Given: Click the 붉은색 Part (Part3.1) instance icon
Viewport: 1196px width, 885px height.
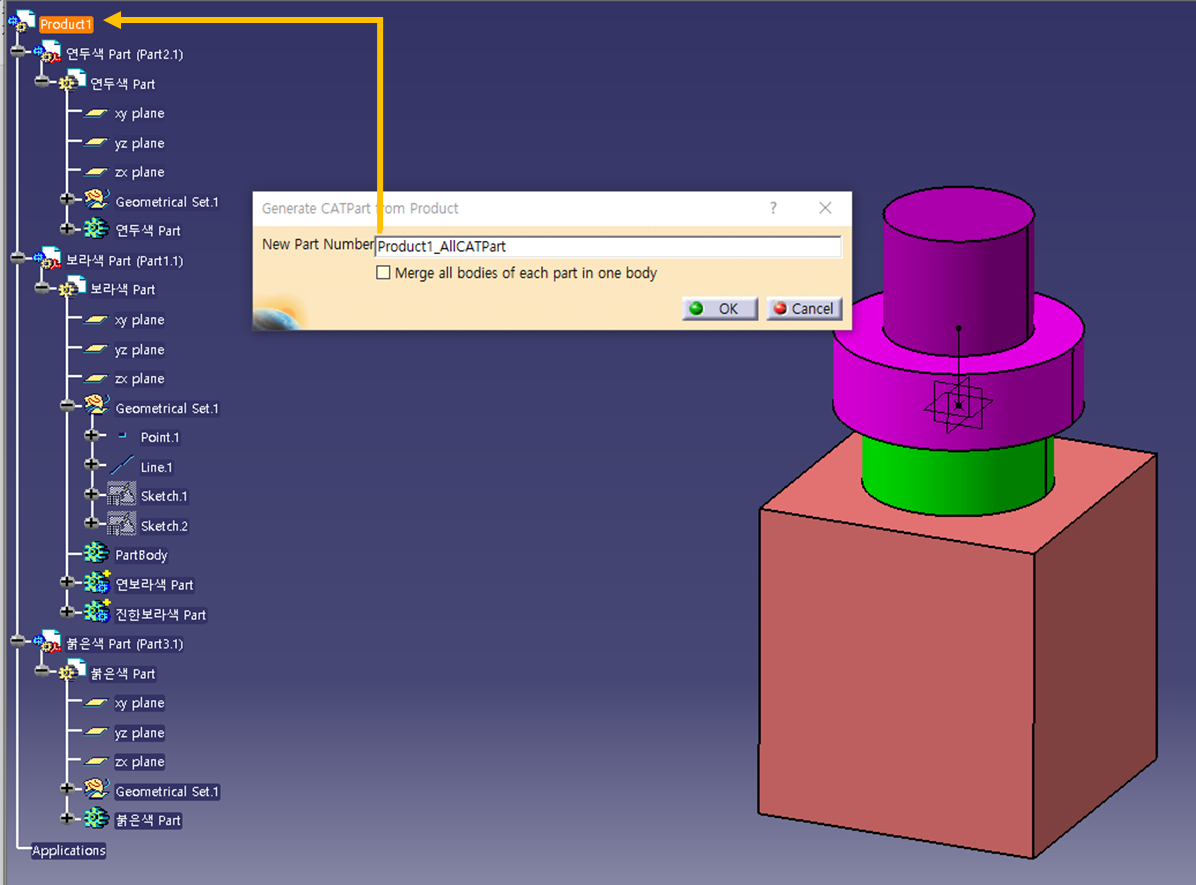Looking at the screenshot, I should (x=47, y=642).
